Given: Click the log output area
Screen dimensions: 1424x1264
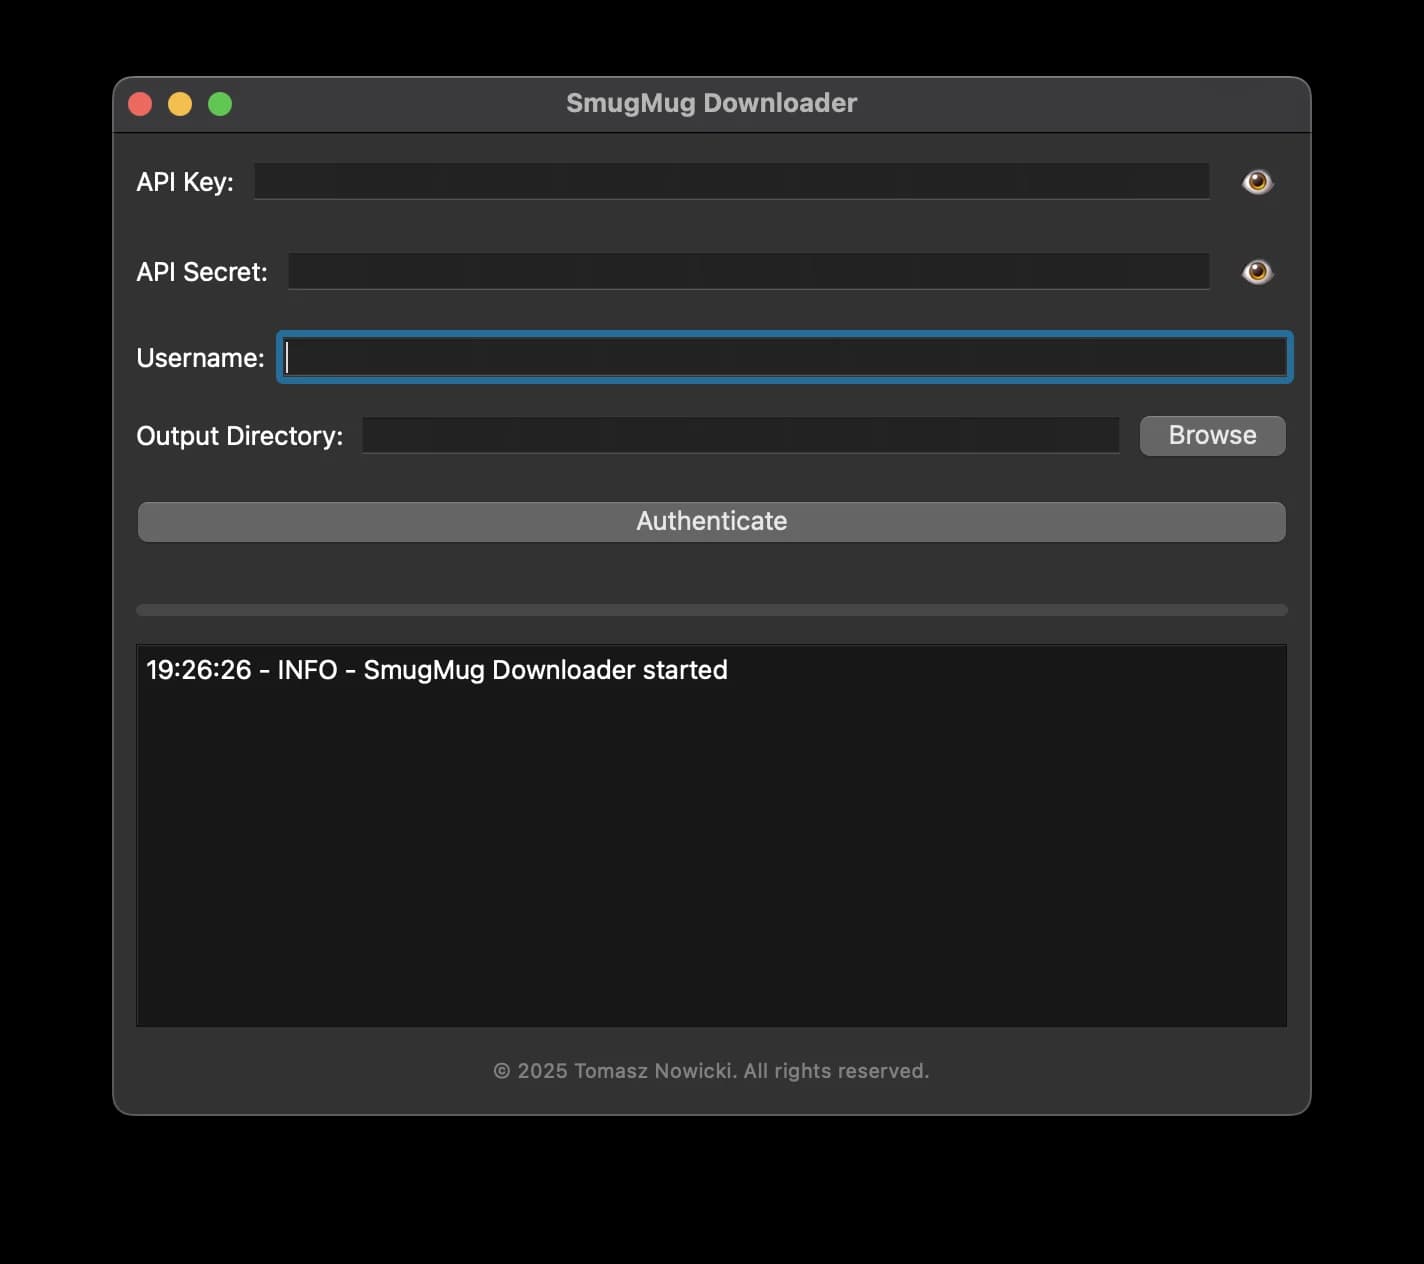Looking at the screenshot, I should point(711,850).
